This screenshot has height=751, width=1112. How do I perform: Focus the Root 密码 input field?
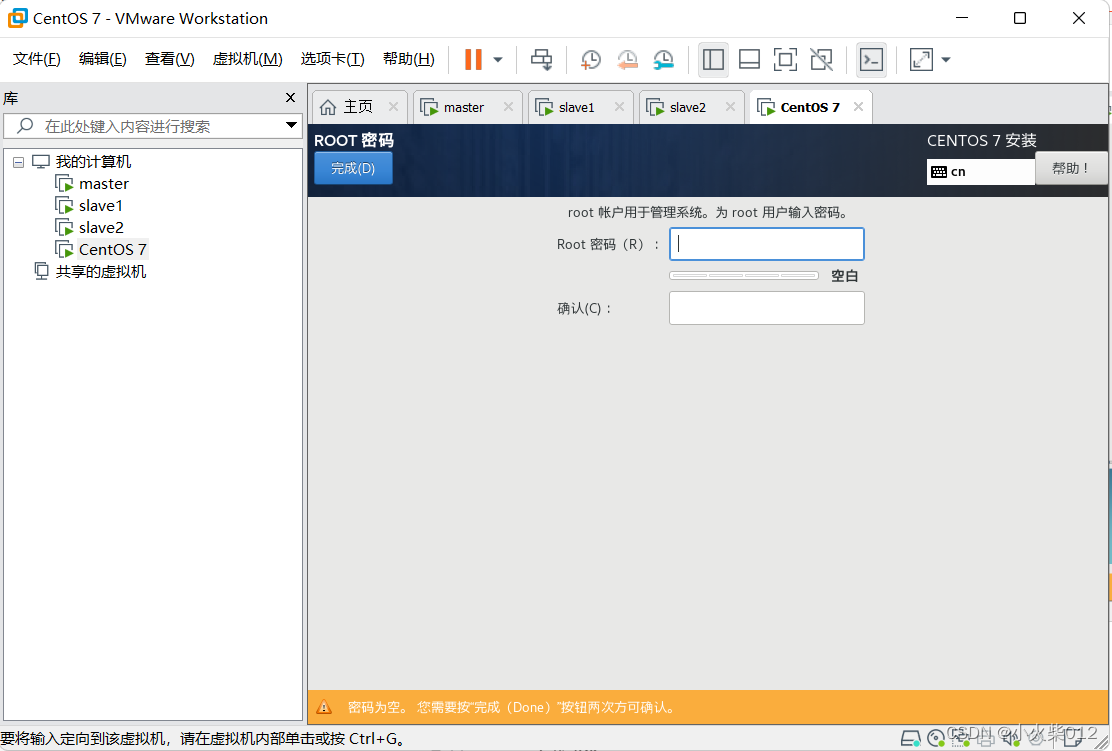click(x=767, y=244)
